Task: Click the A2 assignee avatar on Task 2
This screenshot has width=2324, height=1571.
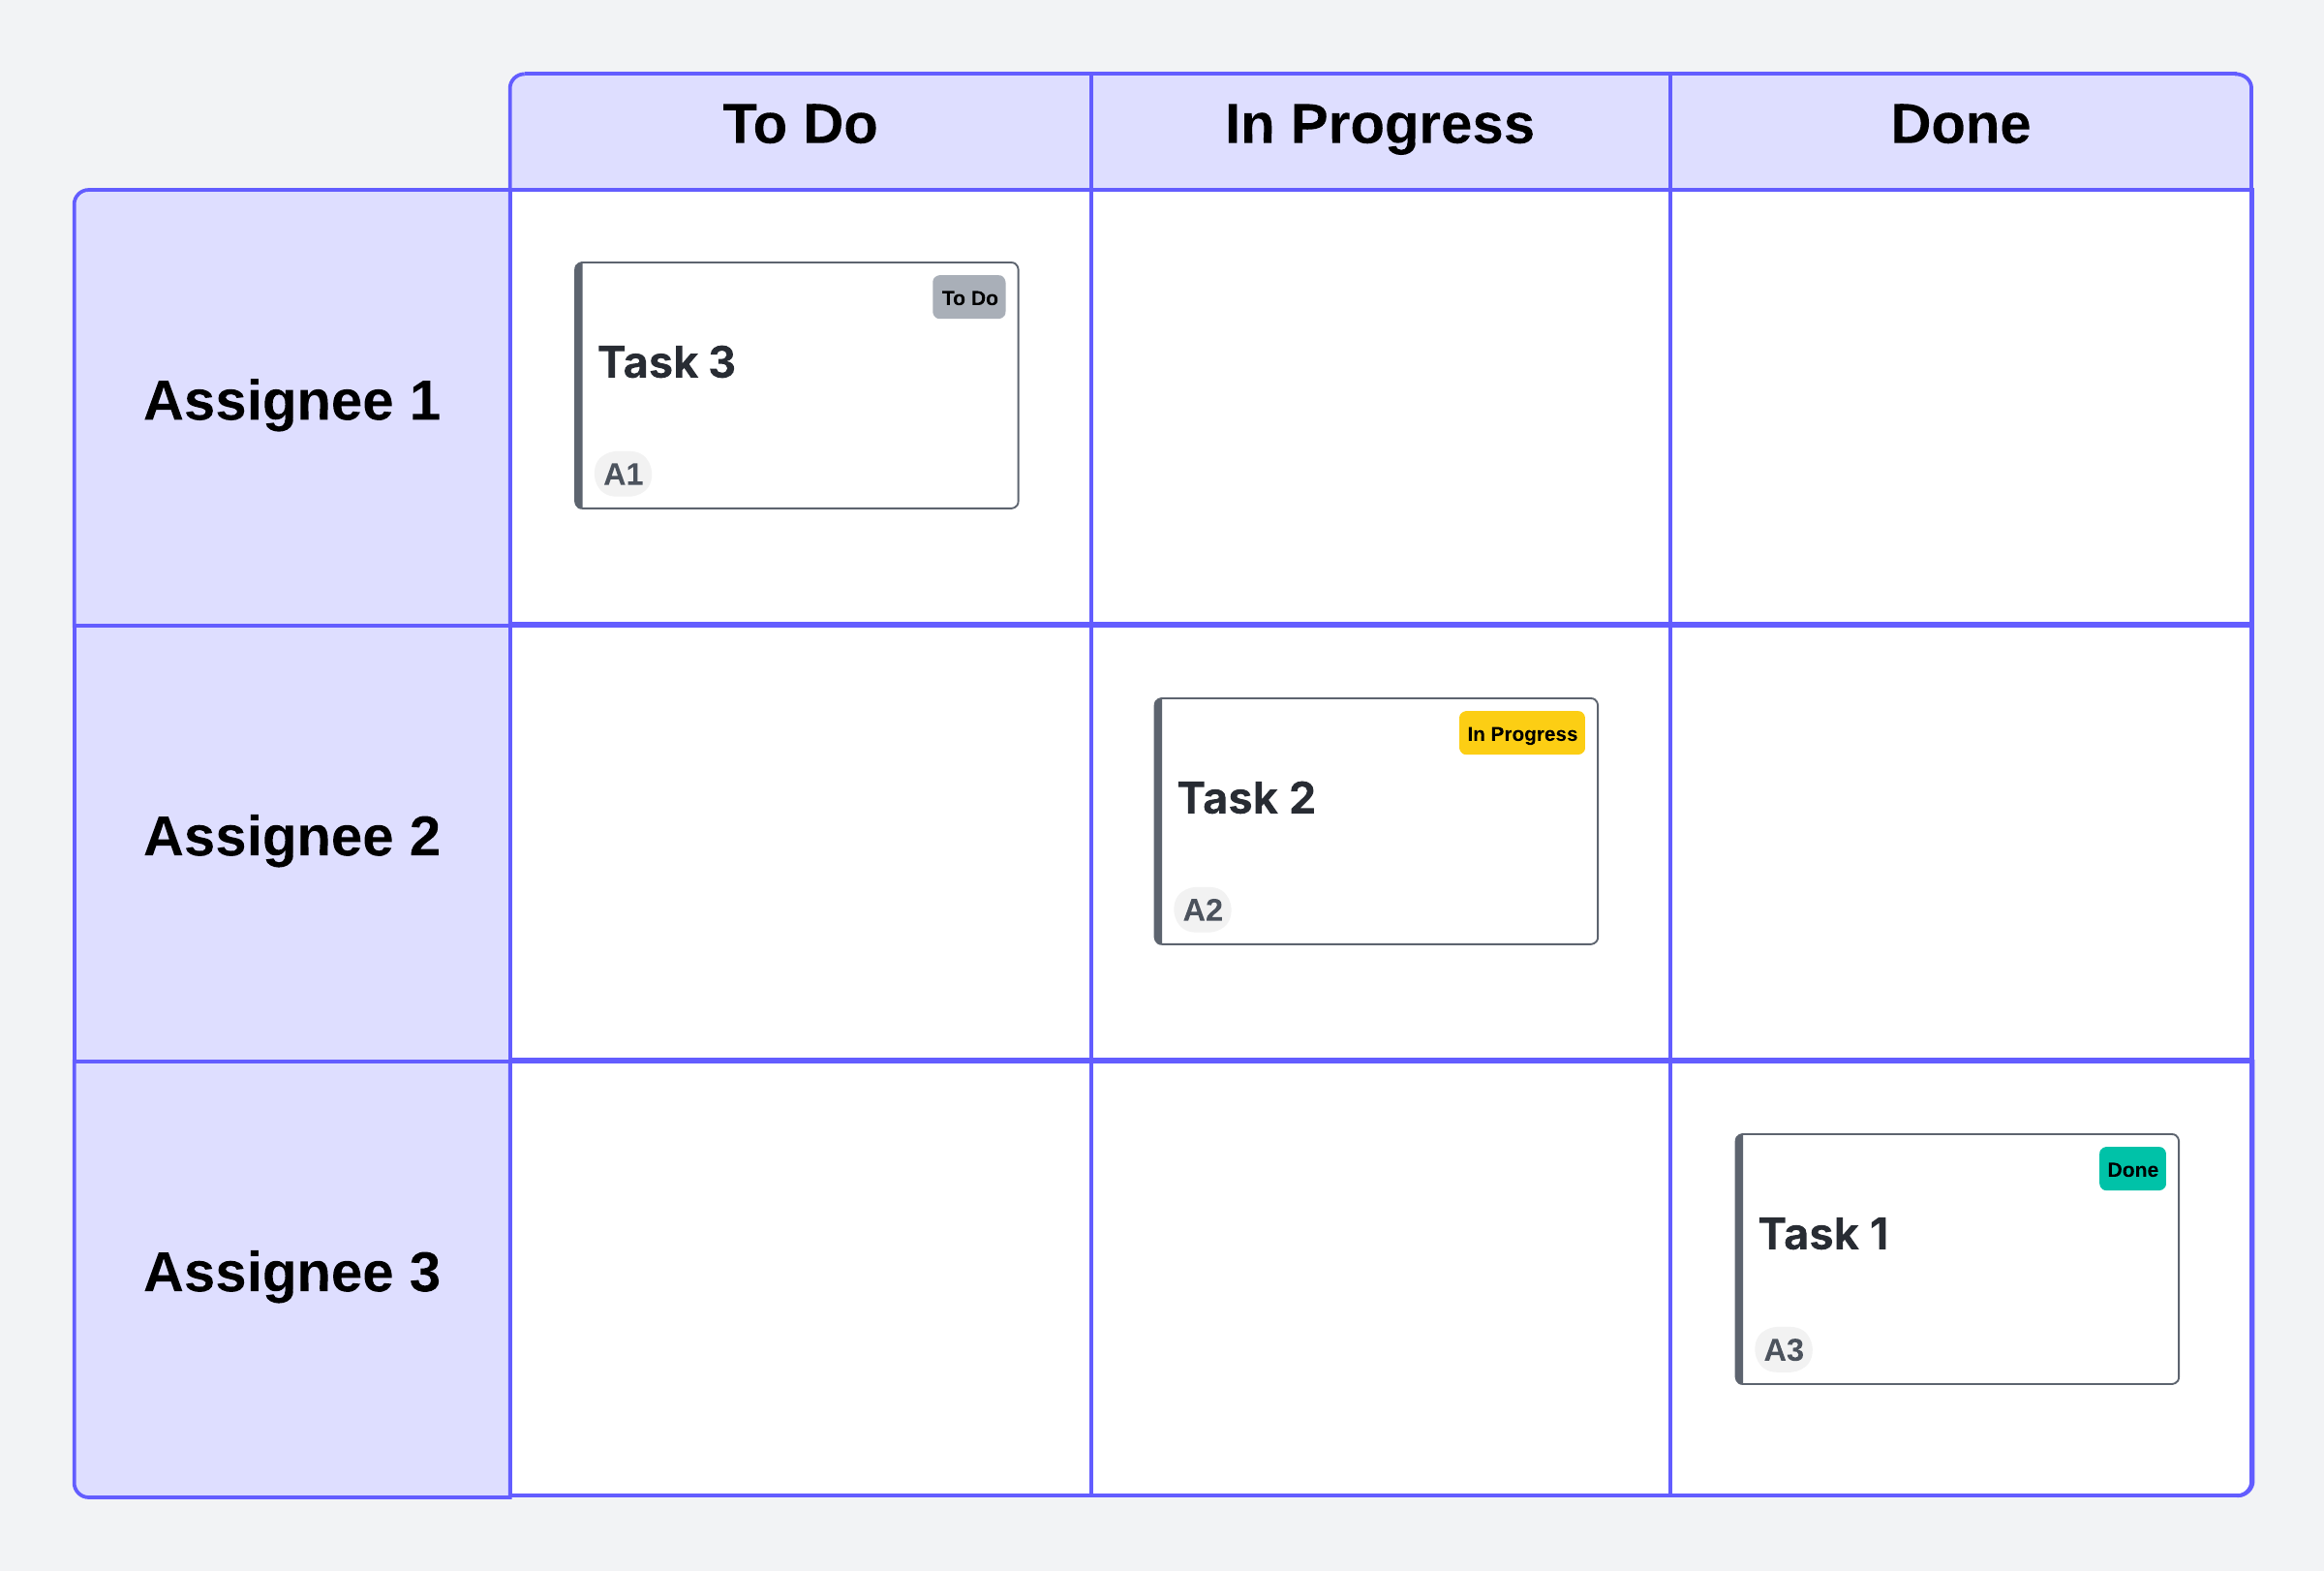Action: (x=1202, y=910)
